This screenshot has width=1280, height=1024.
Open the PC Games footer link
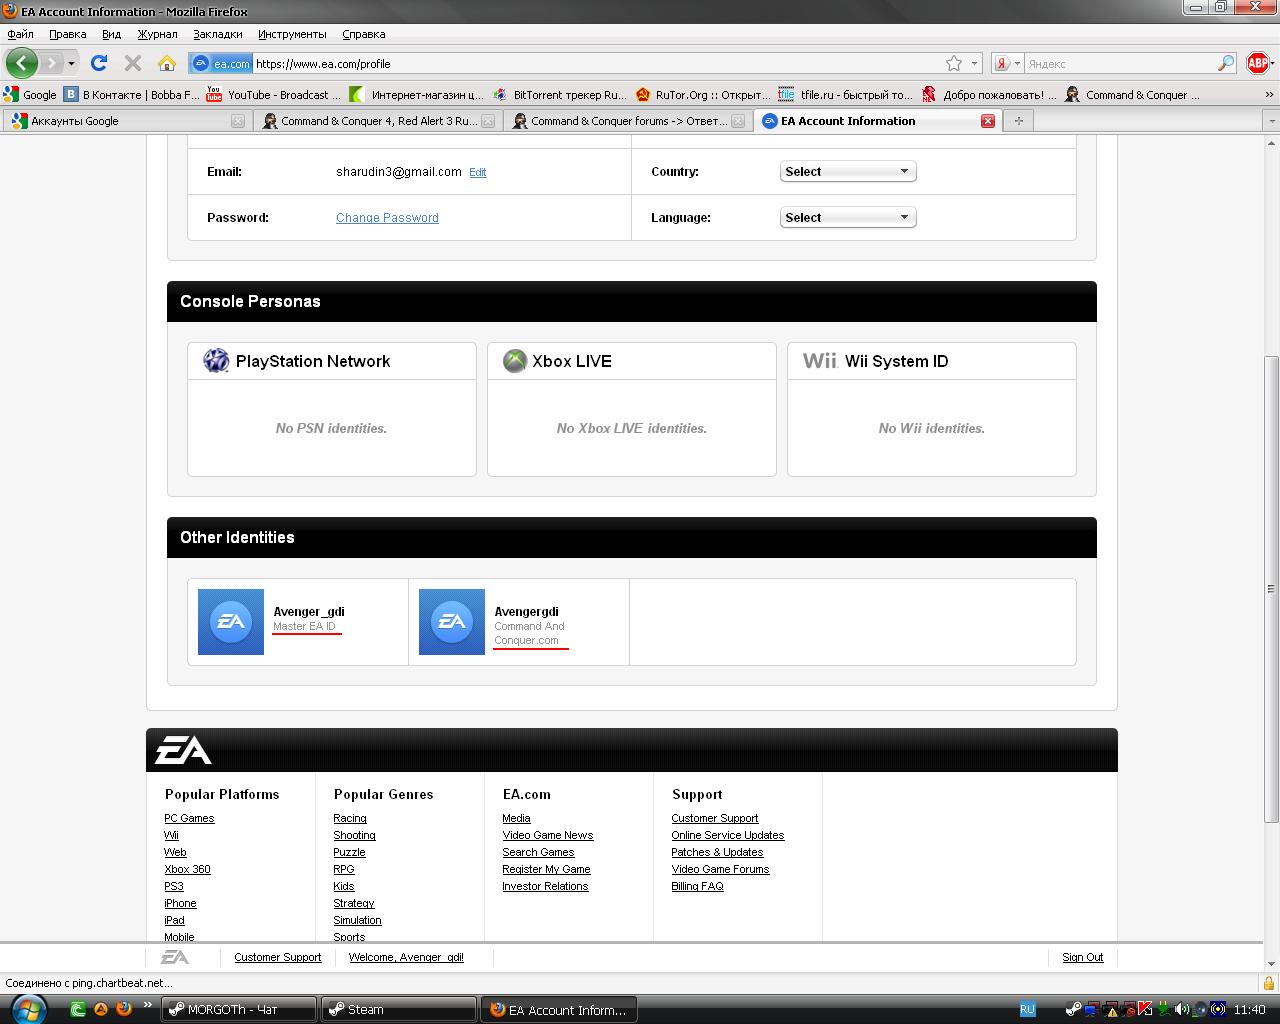coord(189,818)
